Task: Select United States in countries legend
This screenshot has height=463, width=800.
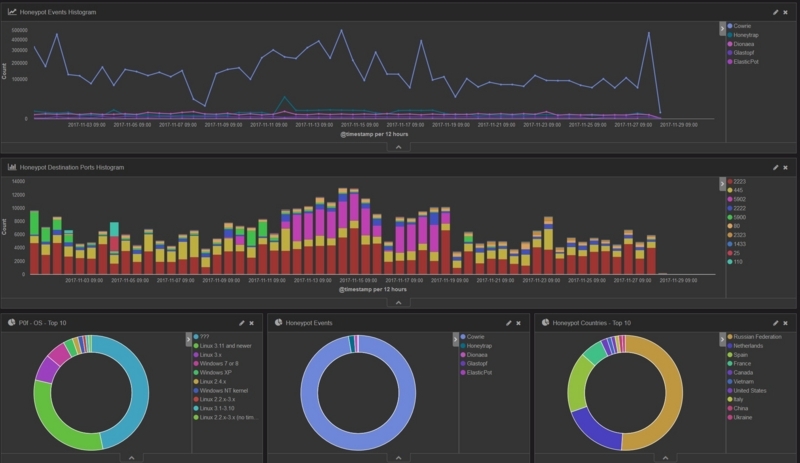Action: coord(749,391)
